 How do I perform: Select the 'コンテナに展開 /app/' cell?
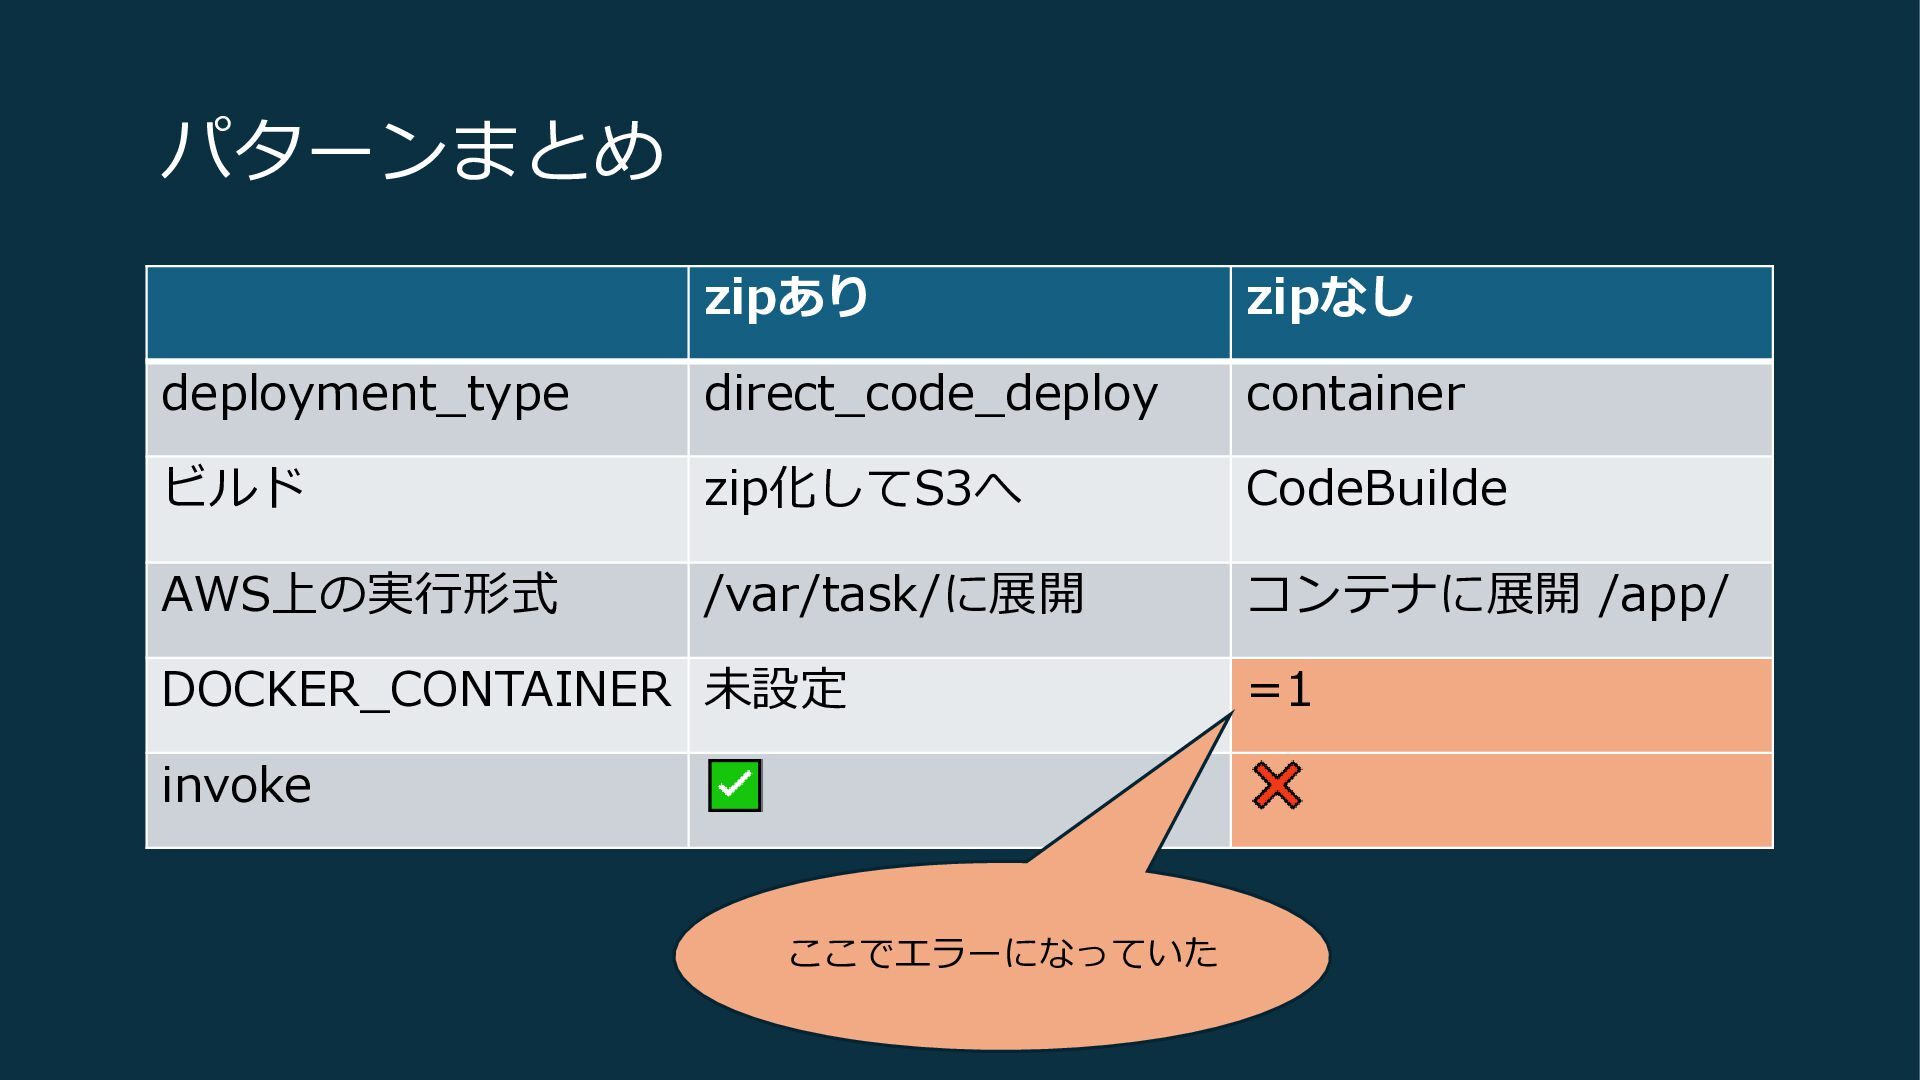1486,594
